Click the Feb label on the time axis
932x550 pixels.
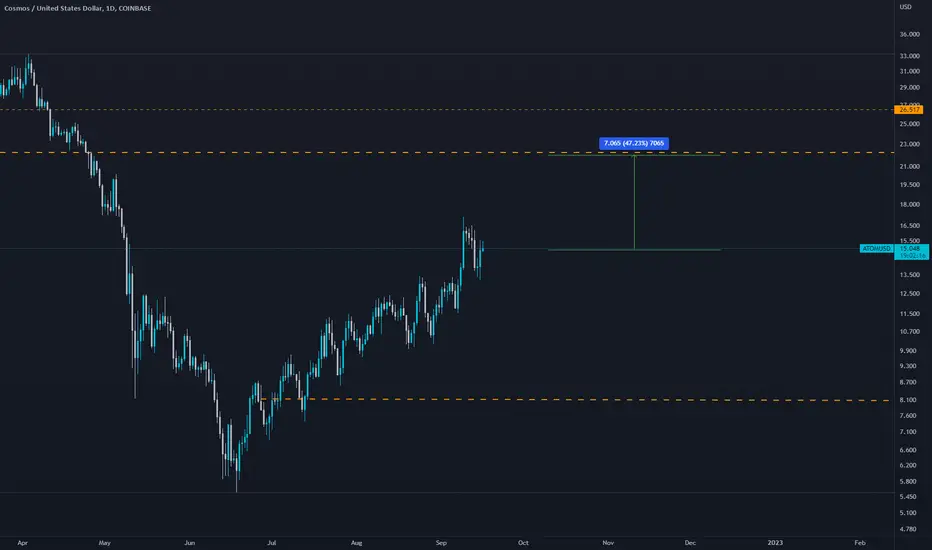coord(859,543)
